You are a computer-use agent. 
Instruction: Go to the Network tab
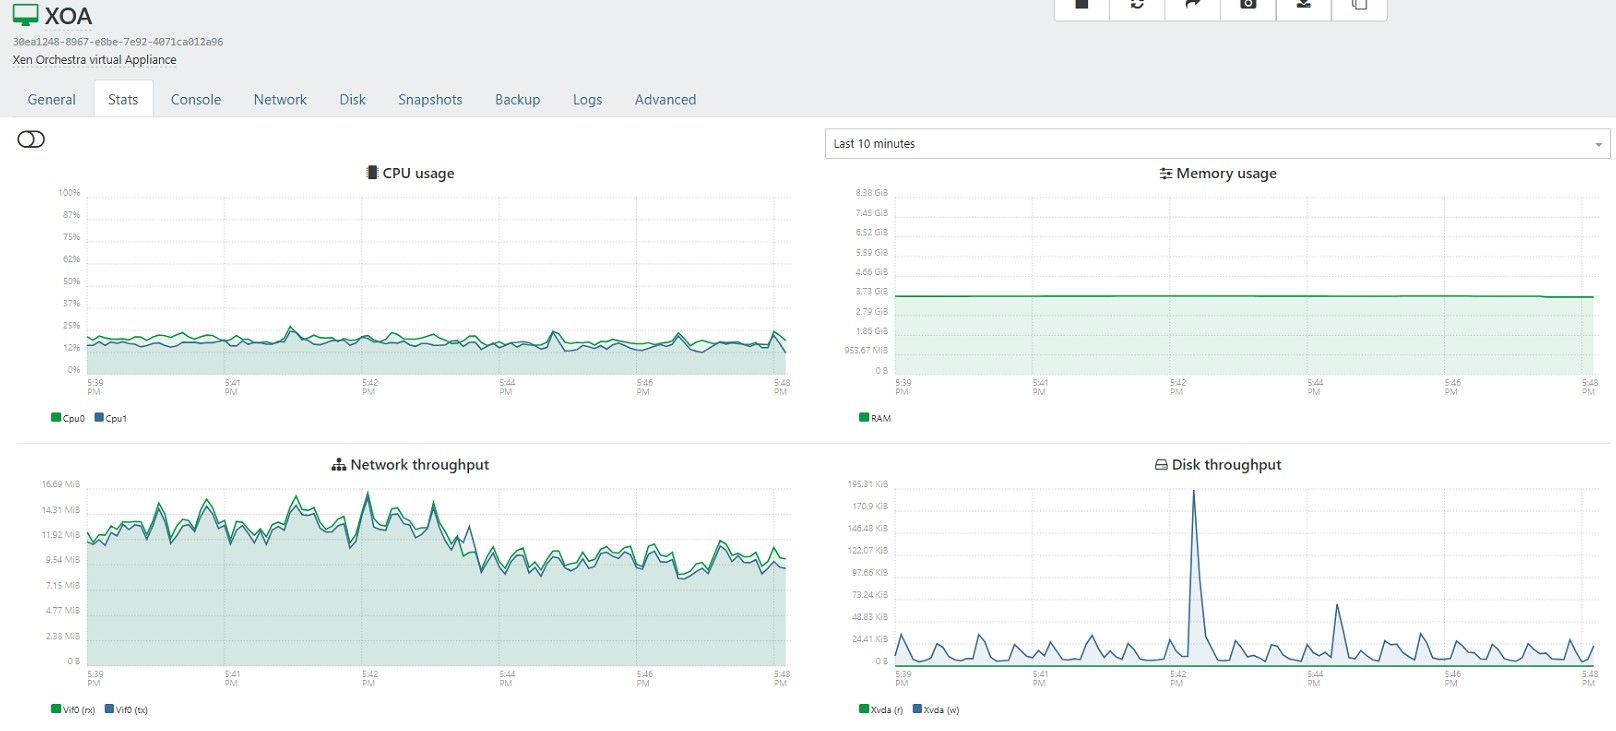click(x=280, y=100)
